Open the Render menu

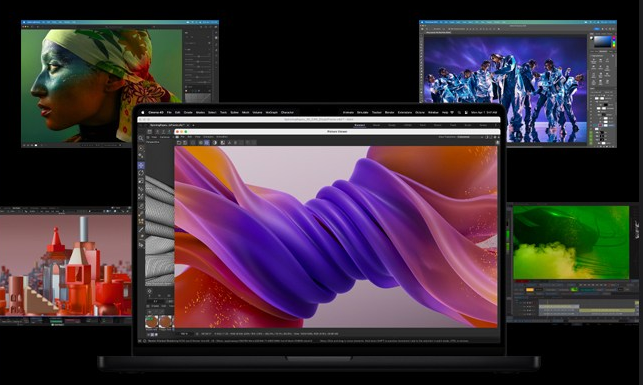coord(390,112)
